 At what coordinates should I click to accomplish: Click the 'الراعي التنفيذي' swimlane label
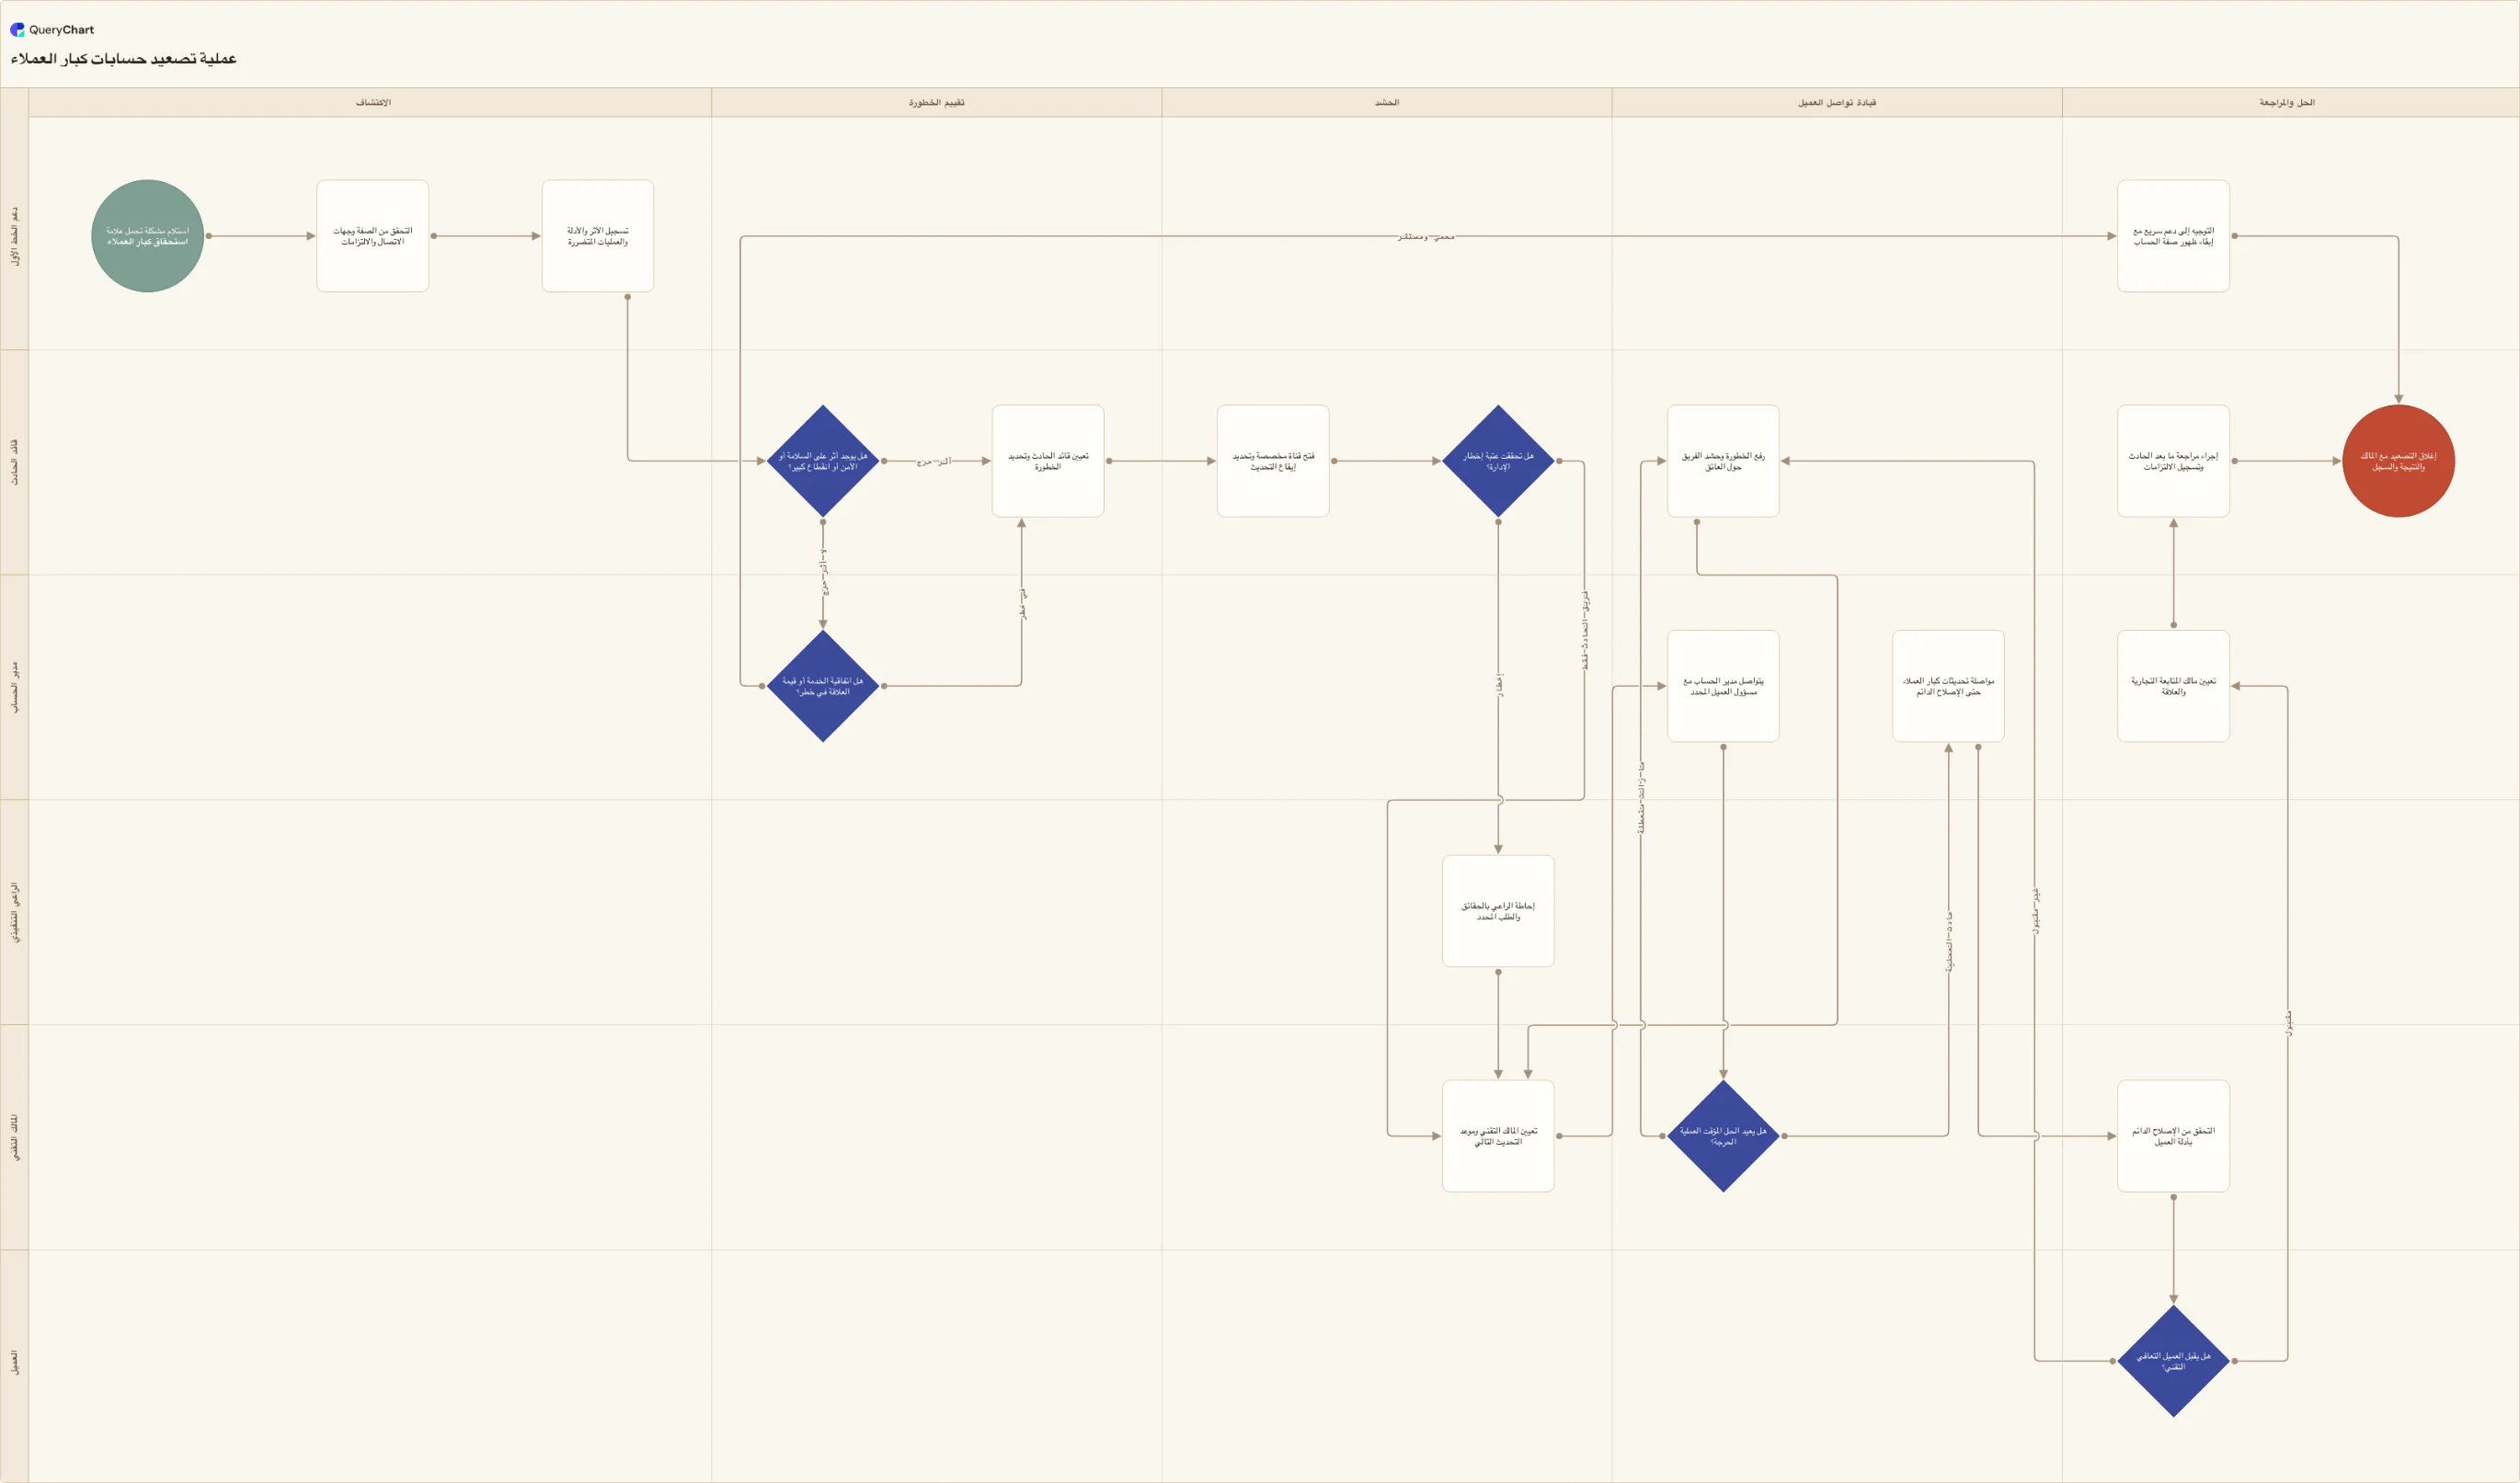[x=14, y=911]
